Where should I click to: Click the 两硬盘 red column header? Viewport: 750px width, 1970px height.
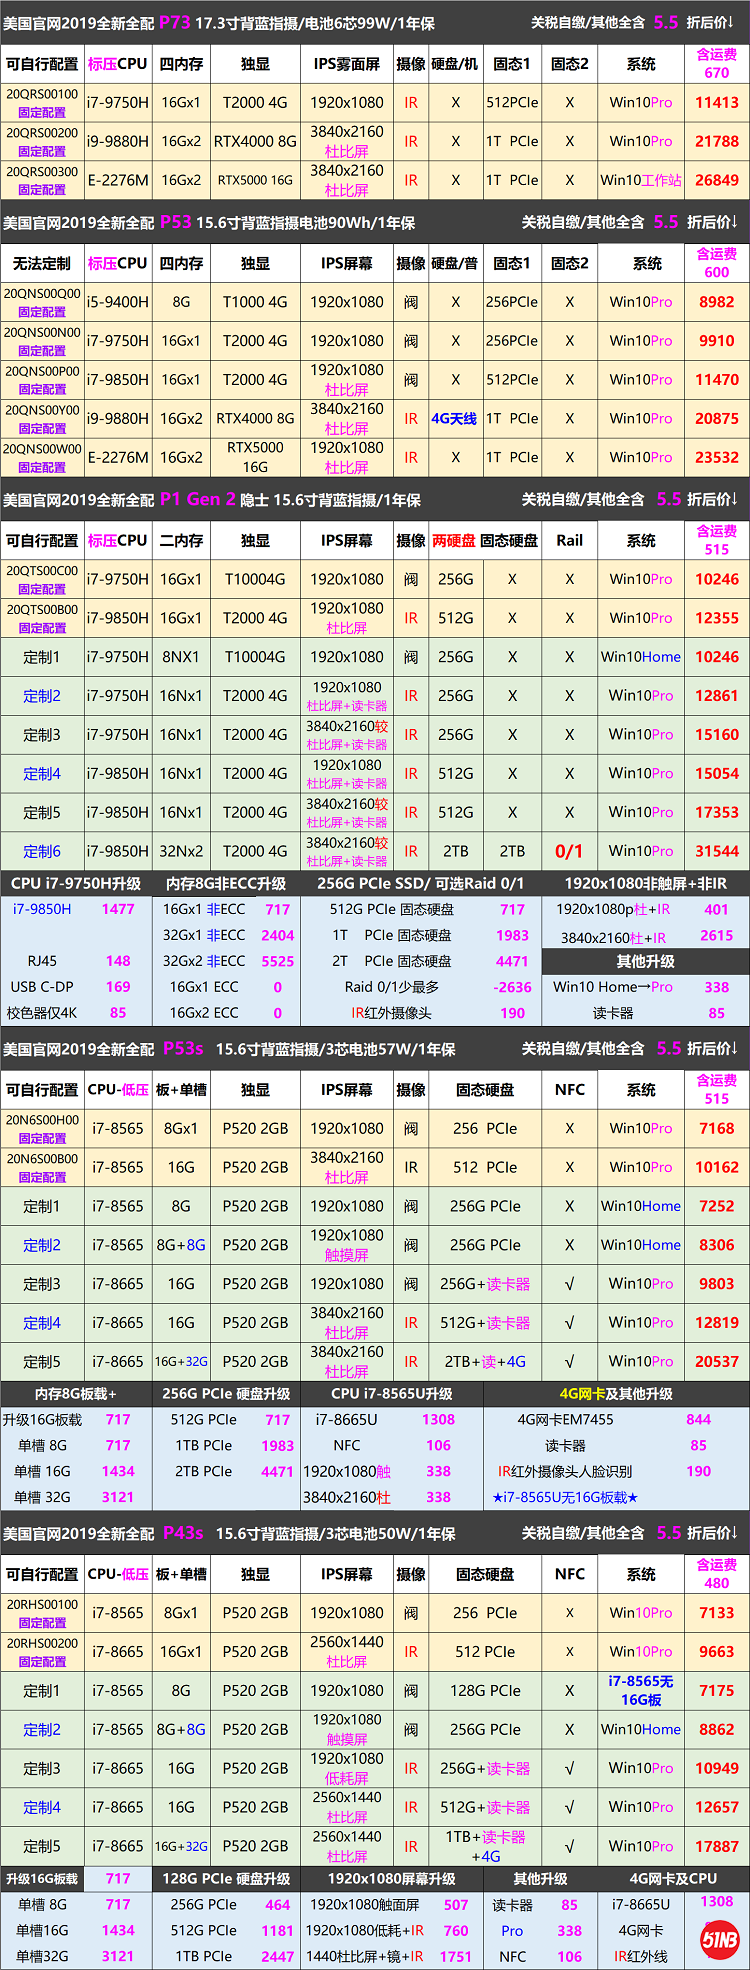pos(453,540)
